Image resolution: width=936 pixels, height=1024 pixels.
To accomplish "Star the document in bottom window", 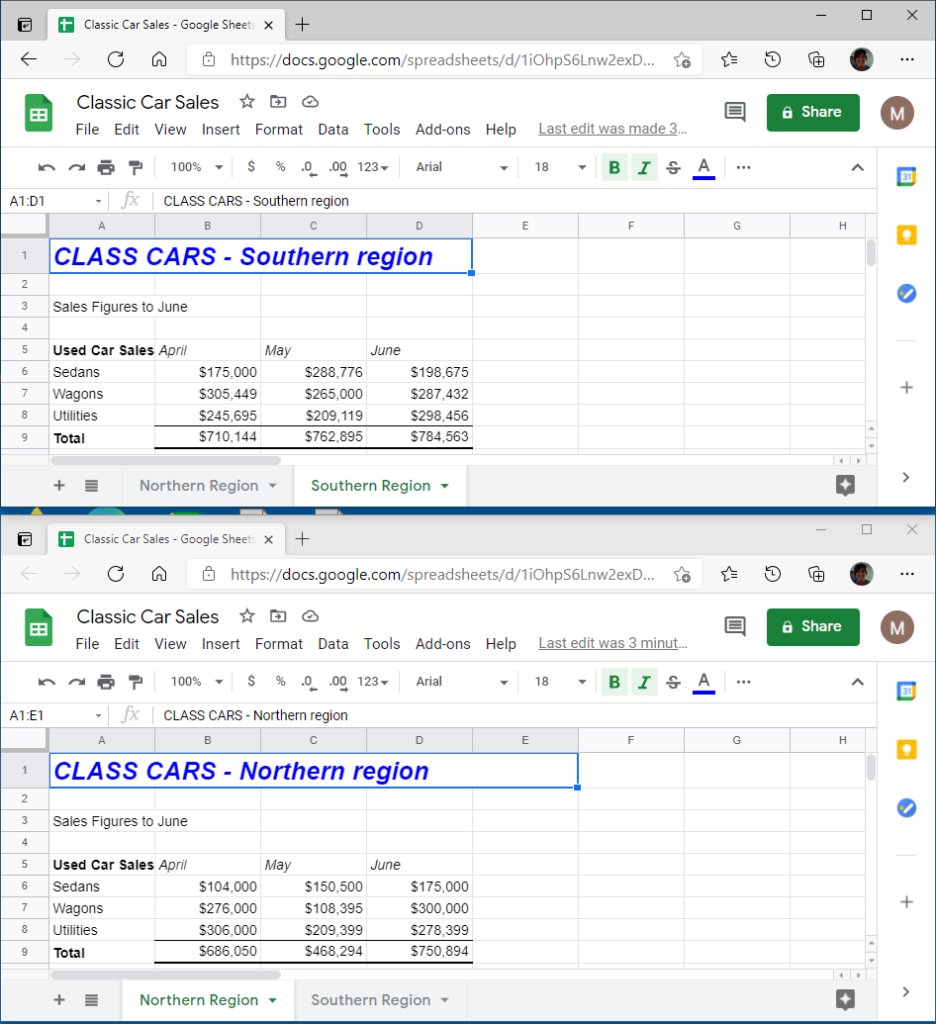I will 247,616.
